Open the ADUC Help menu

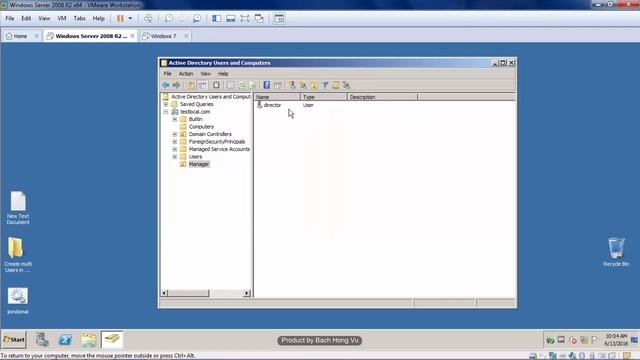223,74
